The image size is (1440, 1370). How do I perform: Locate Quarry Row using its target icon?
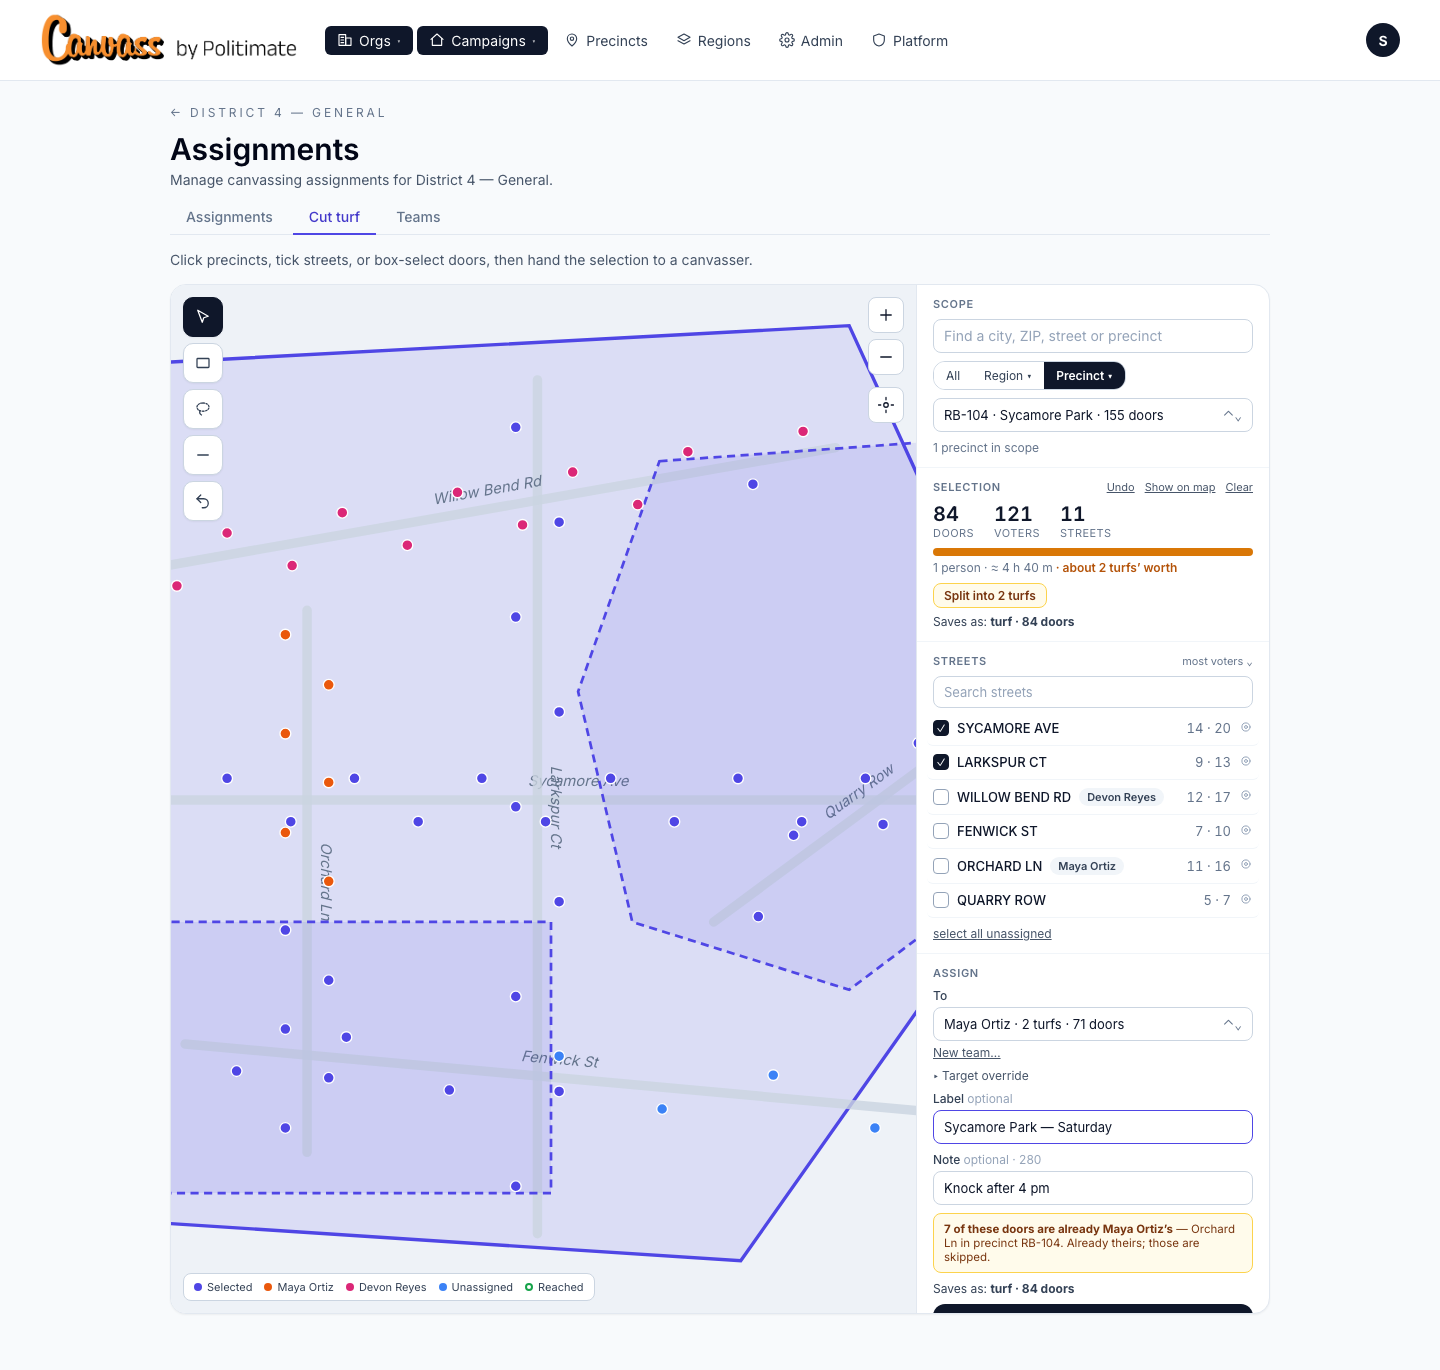[1246, 899]
